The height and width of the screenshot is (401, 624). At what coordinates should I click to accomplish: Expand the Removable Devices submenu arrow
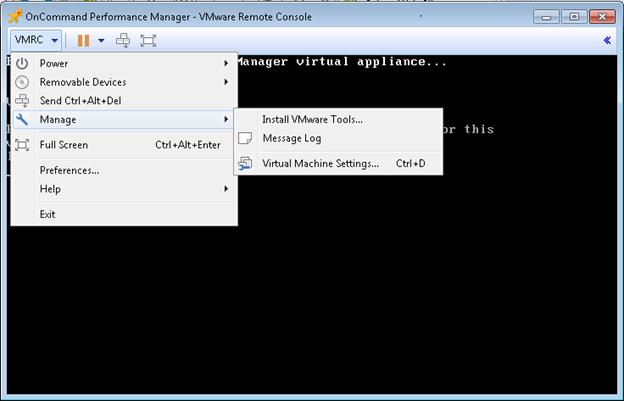(226, 82)
